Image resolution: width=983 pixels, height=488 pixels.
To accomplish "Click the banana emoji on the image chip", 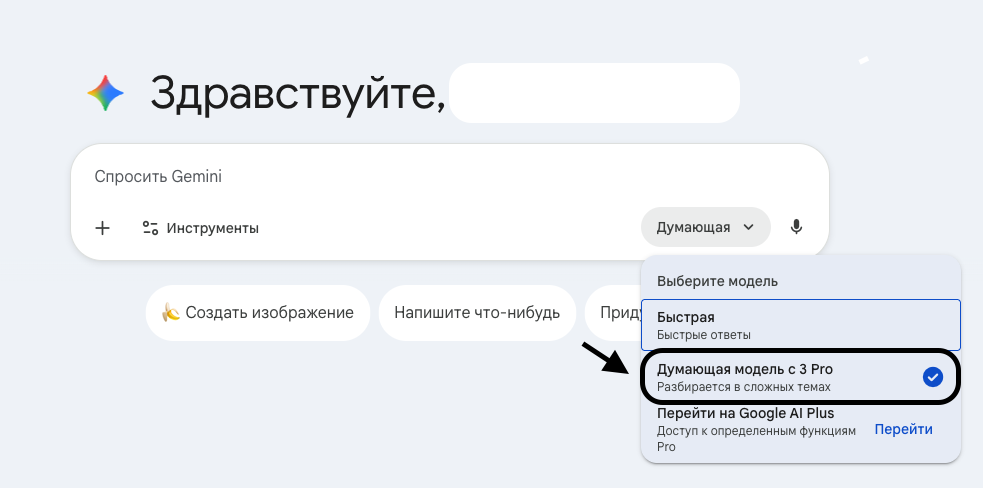I will 170,313.
